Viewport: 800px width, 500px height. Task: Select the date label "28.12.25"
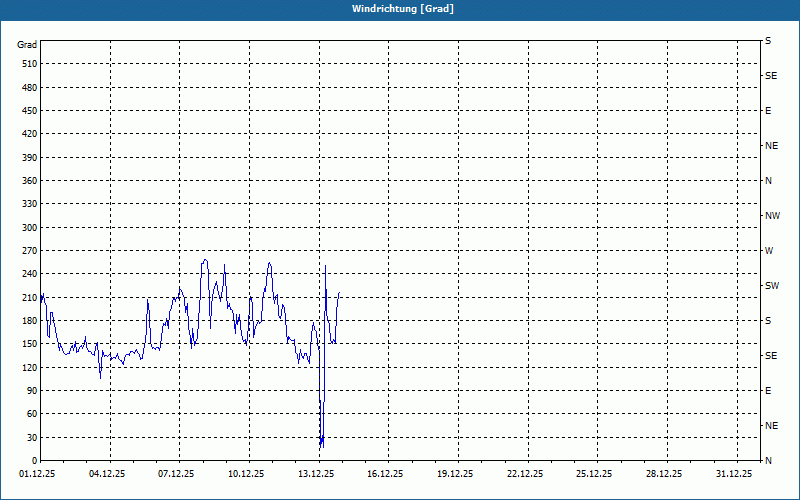pos(664,474)
